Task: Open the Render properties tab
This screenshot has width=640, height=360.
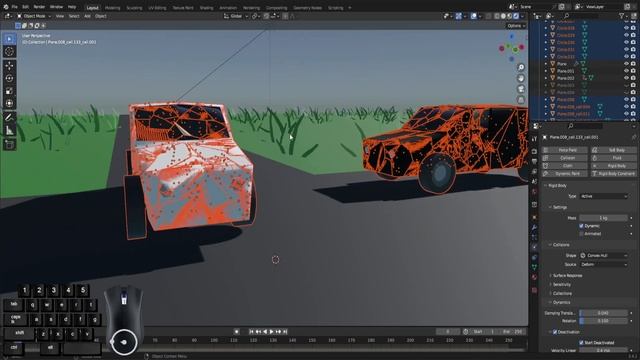Action: pos(534,151)
